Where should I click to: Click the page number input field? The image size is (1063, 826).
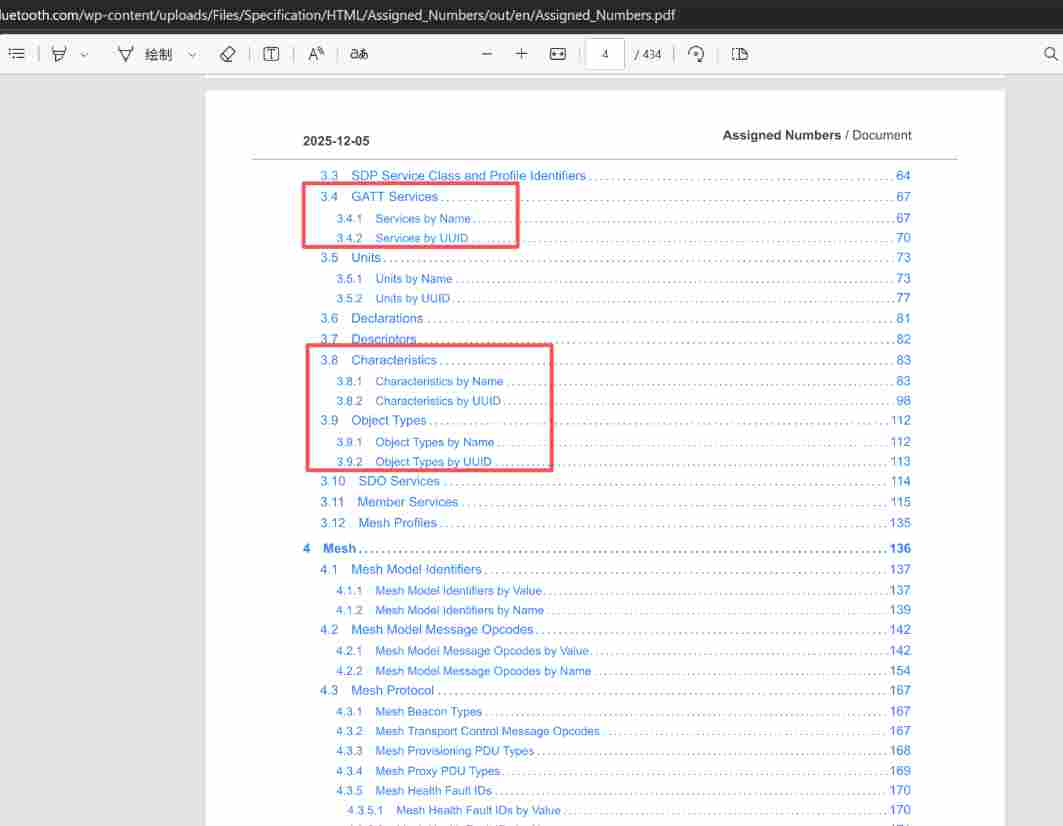[x=605, y=54]
